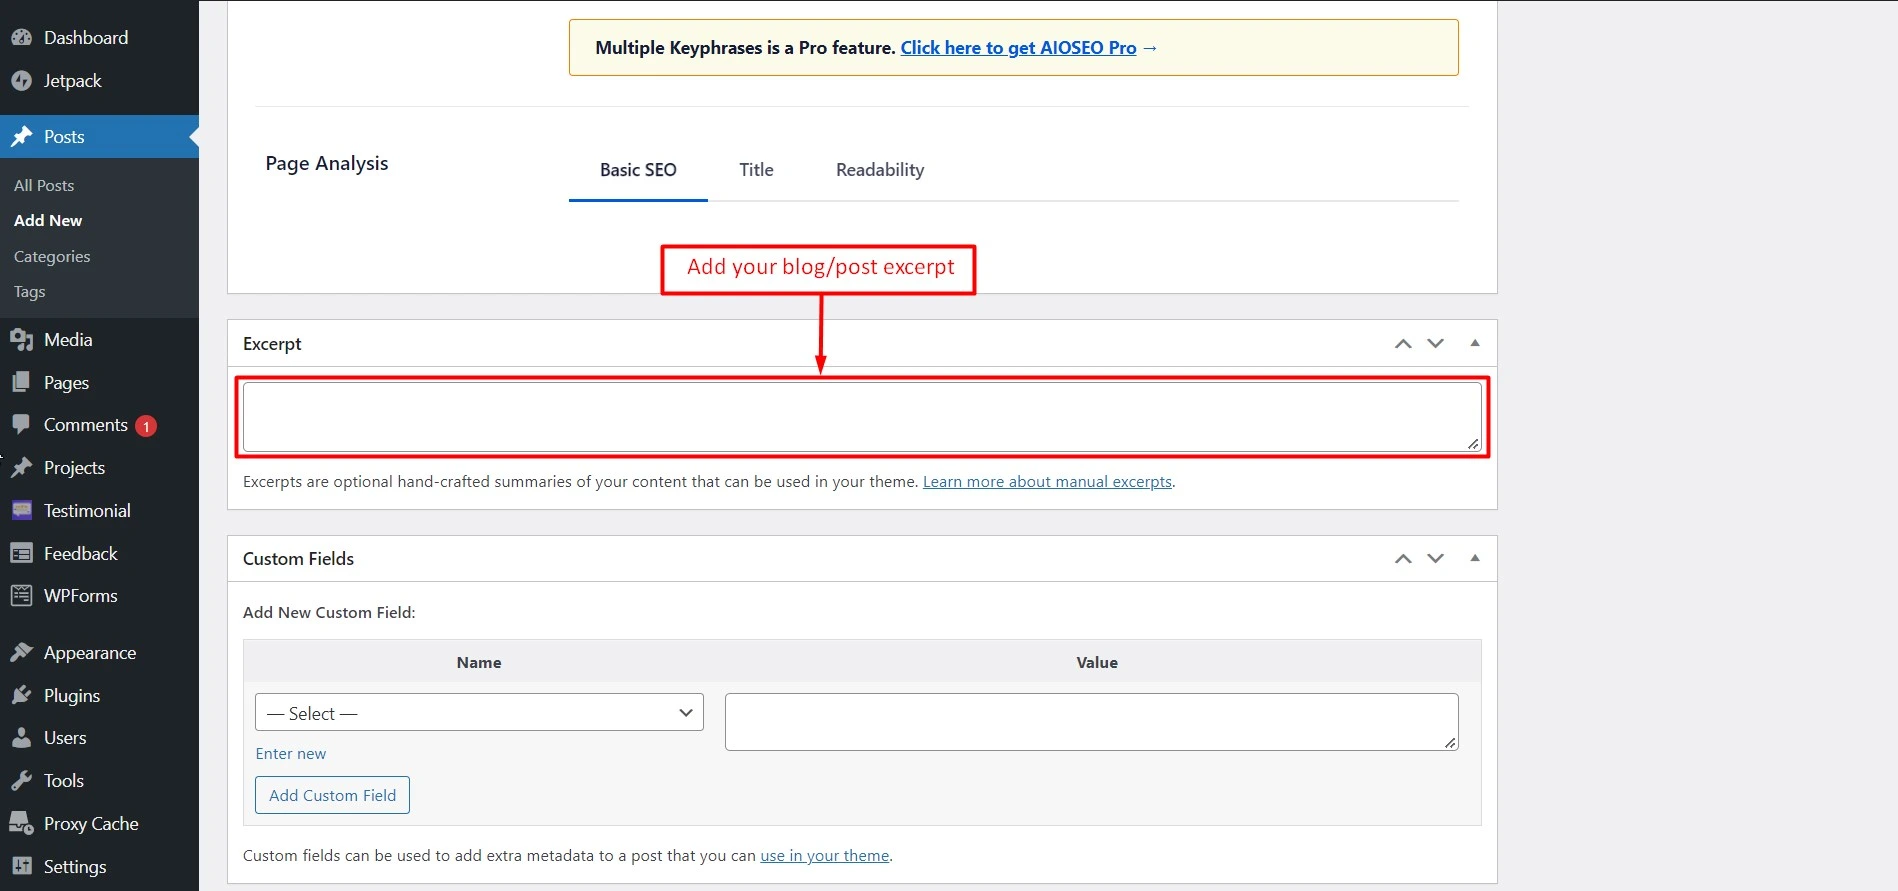Click the Comments speech bubble icon
The height and width of the screenshot is (891, 1898).
tap(21, 425)
